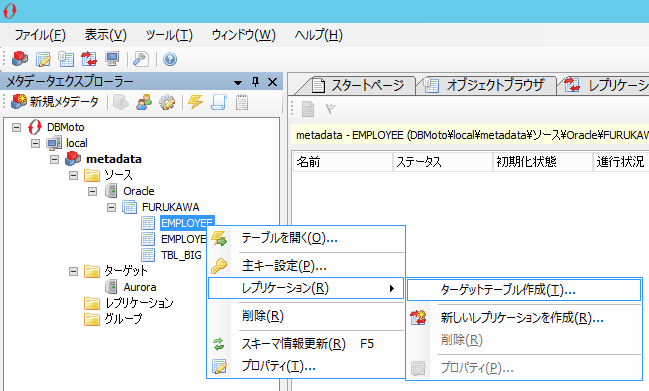Click the blue help question mark icon
Image resolution: width=649 pixels, height=391 pixels.
170,59
